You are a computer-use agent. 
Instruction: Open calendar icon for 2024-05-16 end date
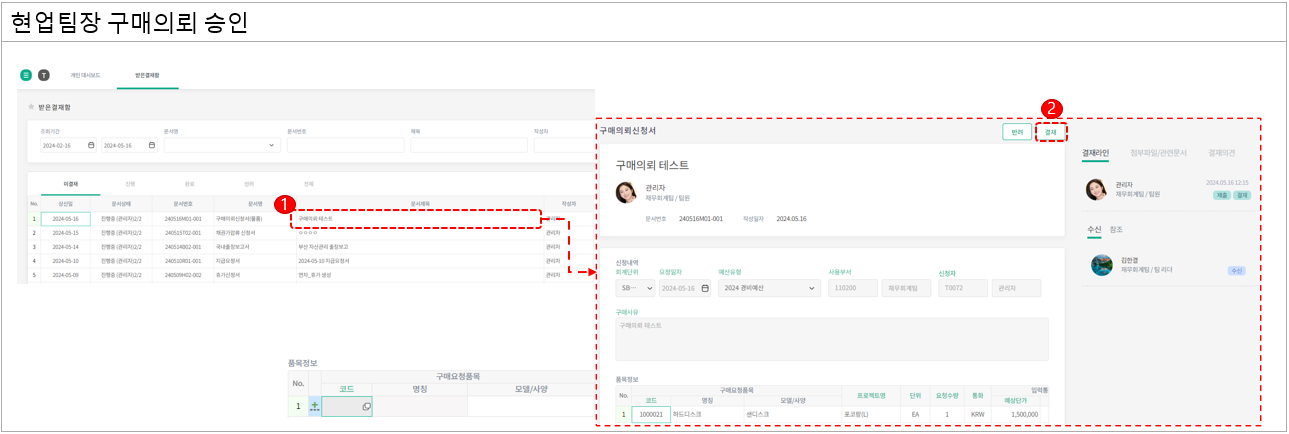pos(151,145)
